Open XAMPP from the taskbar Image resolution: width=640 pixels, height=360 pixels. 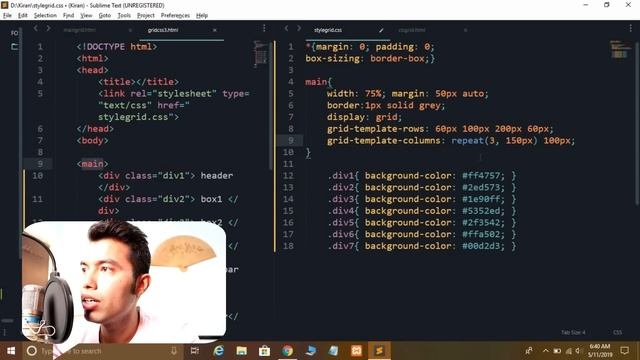coord(356,351)
